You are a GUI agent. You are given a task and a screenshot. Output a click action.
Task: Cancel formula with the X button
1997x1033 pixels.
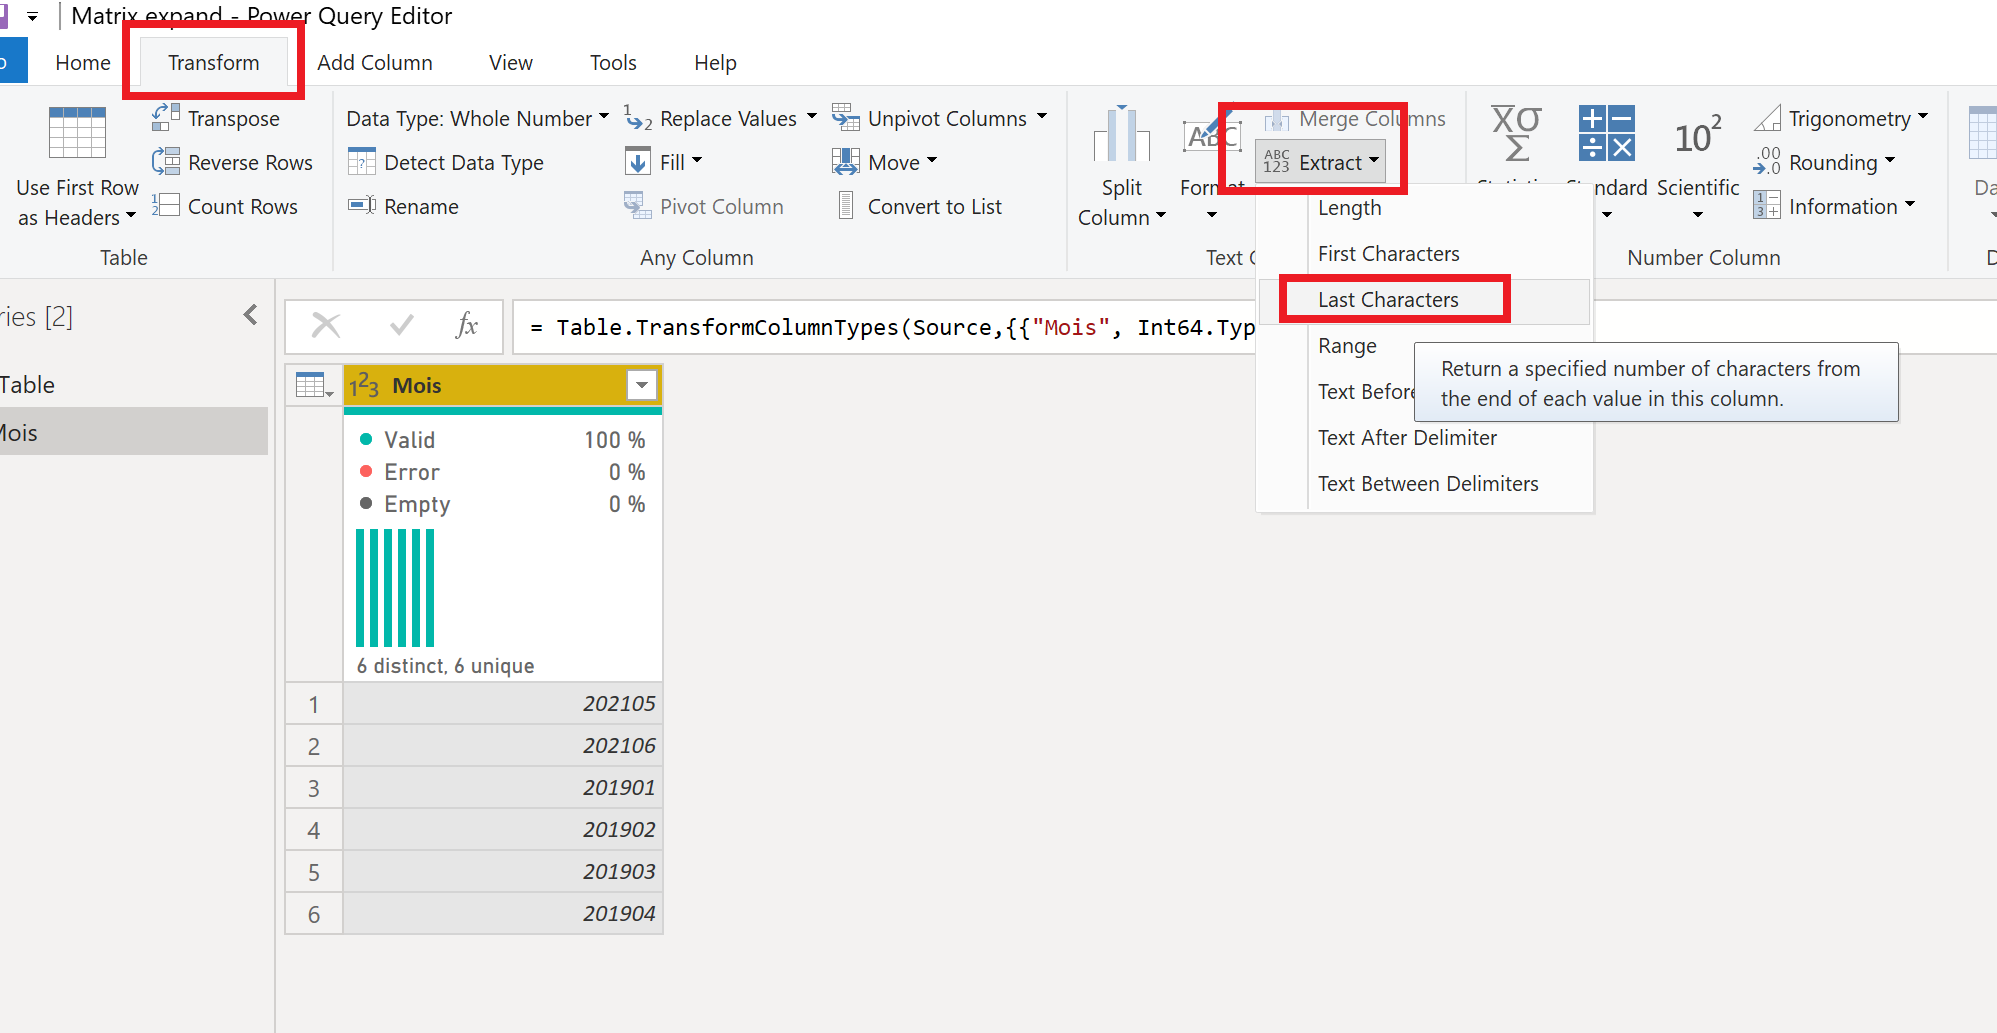click(326, 326)
